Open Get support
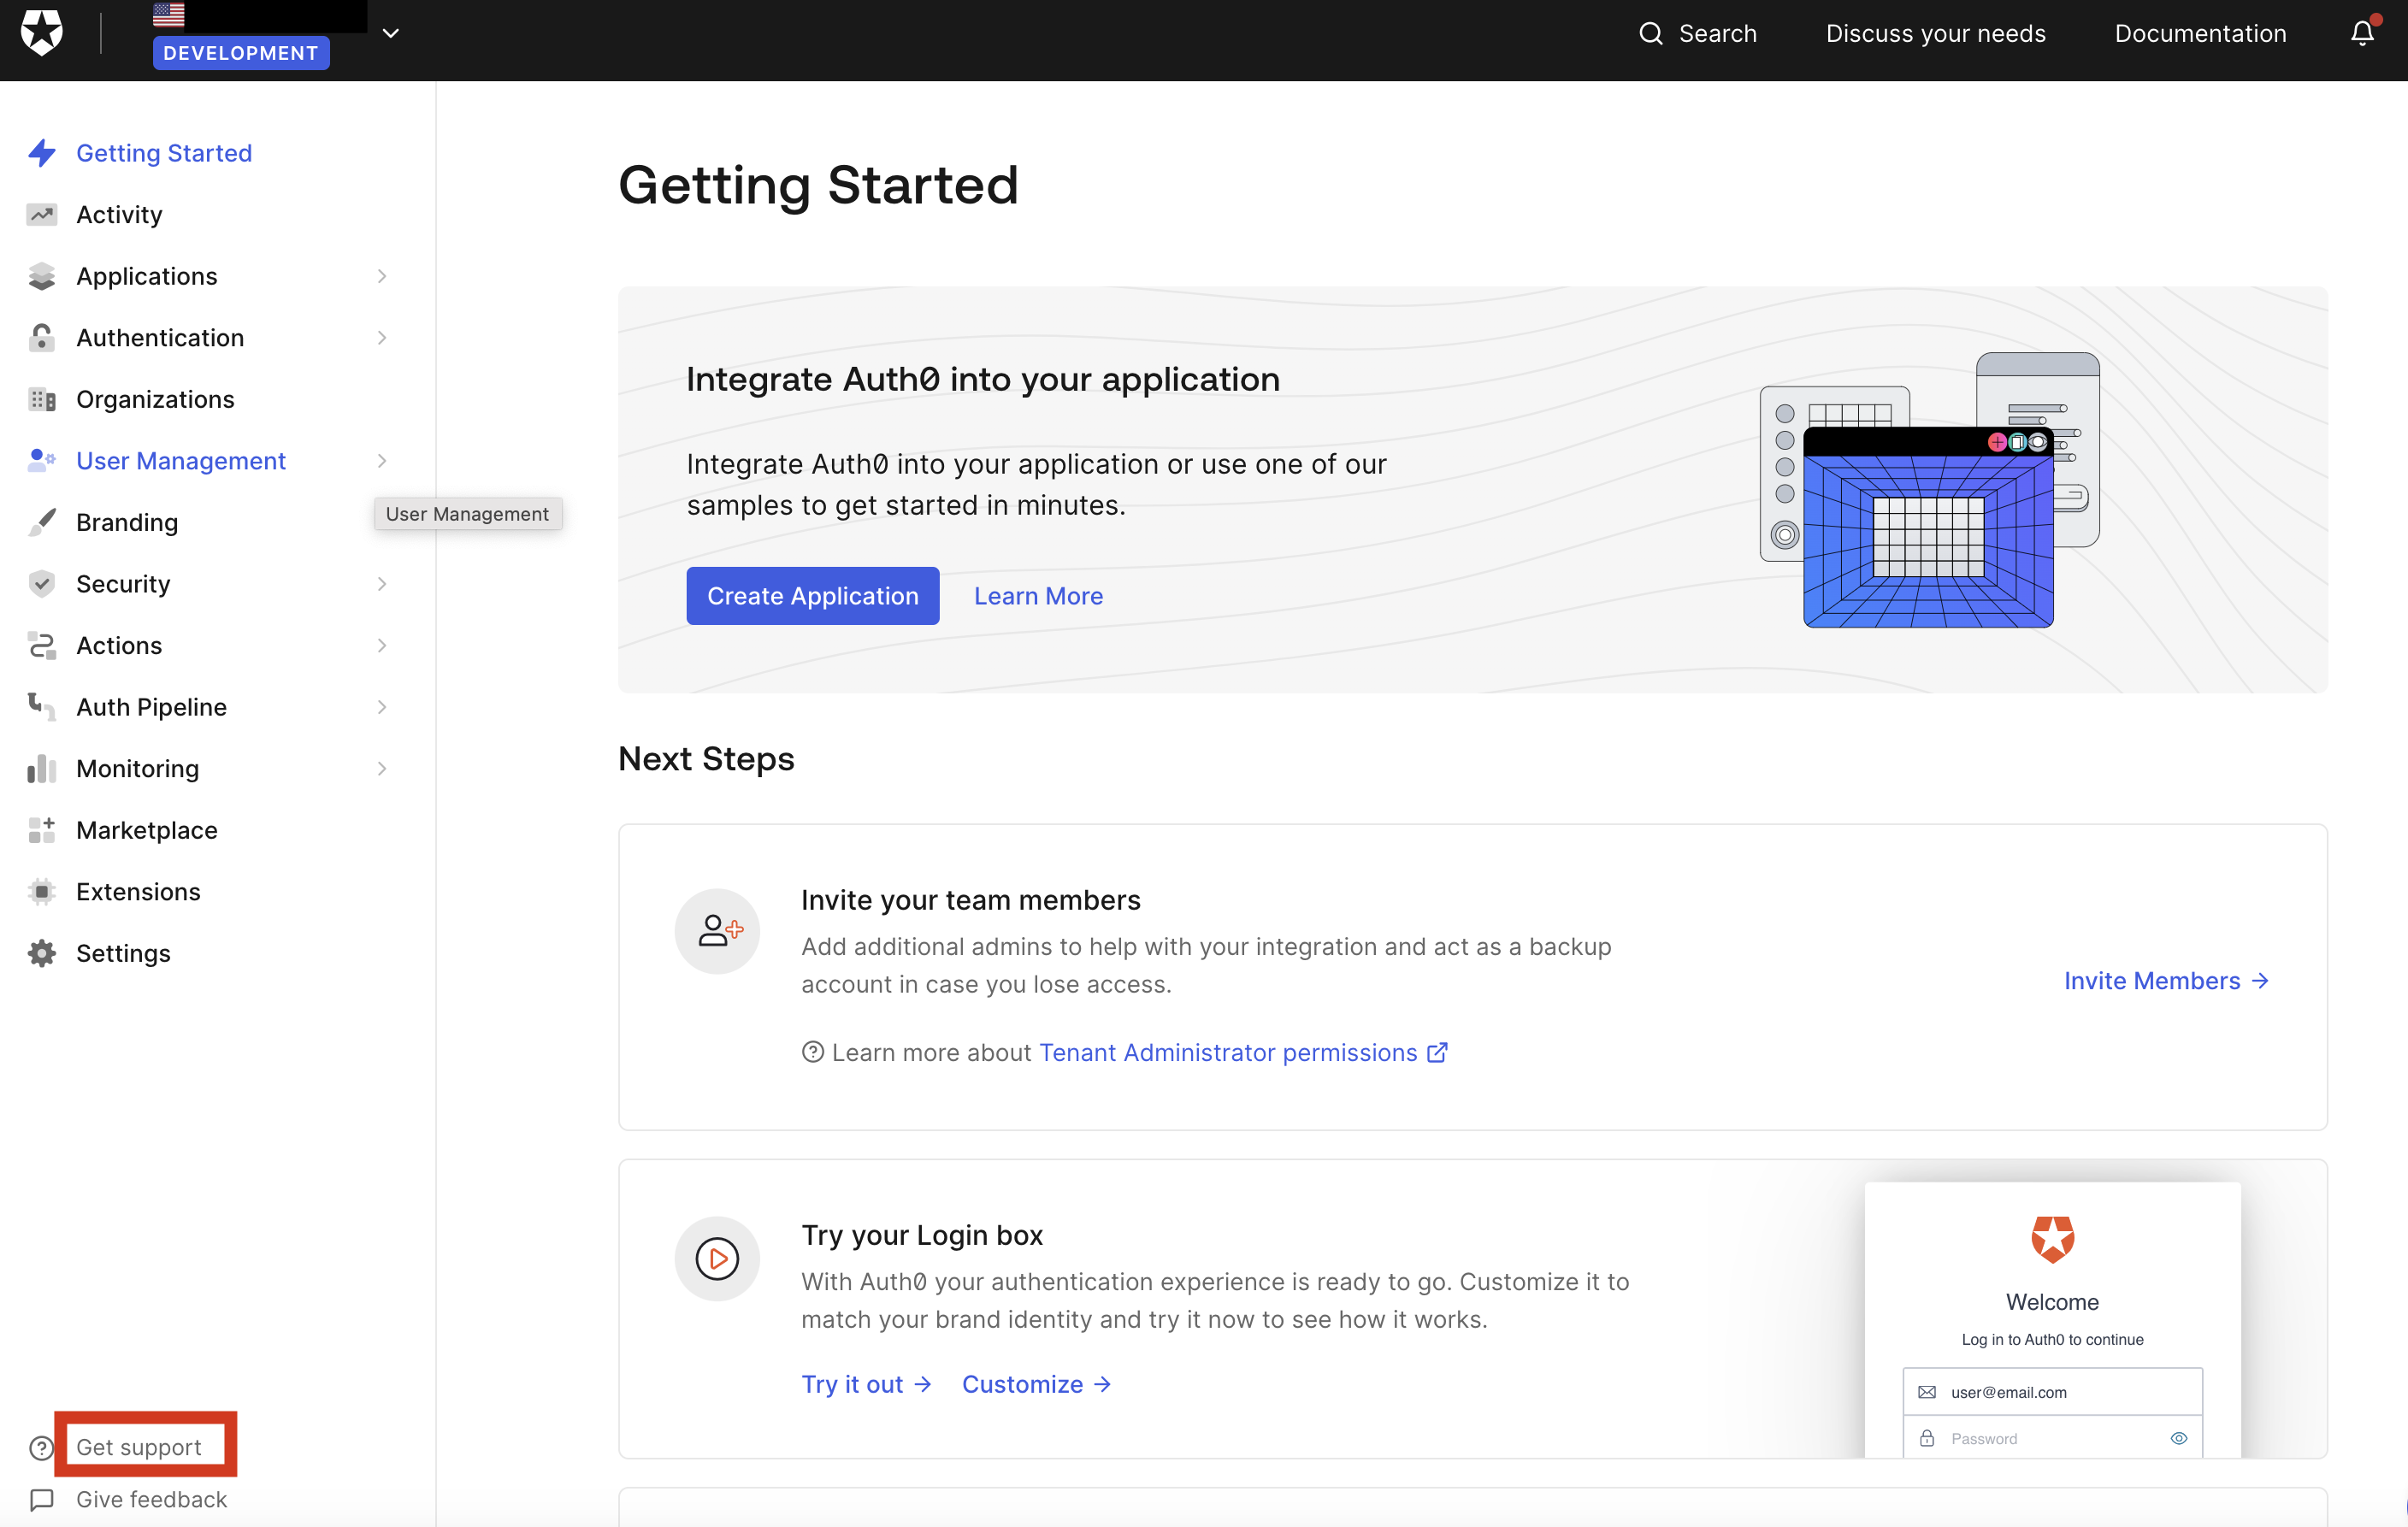The width and height of the screenshot is (2408, 1527). pos(139,1447)
